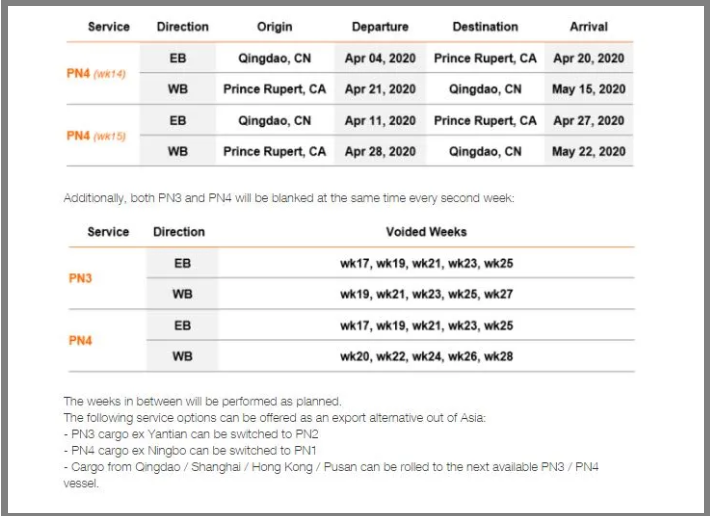The image size is (710, 516).
Task: Click the text about PN3 and PN4 being blanked
Action: tap(288, 198)
